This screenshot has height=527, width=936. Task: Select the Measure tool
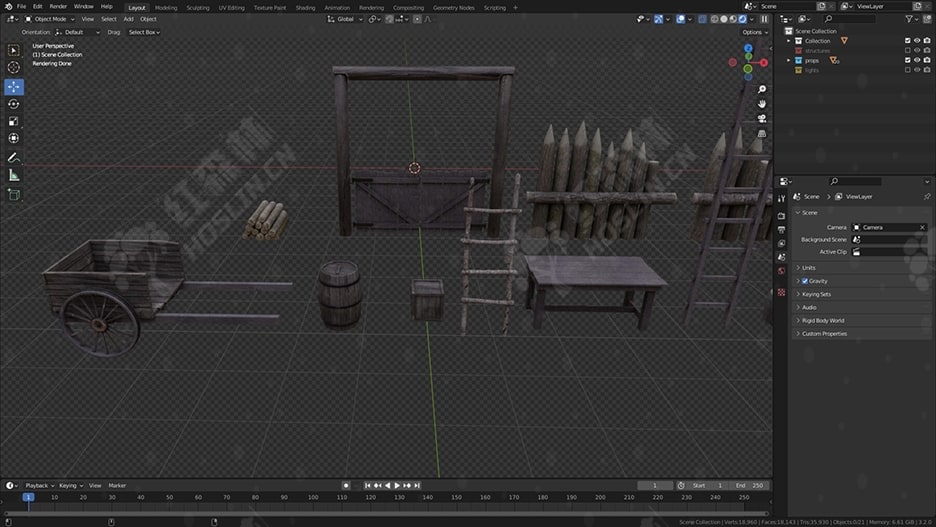[13, 175]
